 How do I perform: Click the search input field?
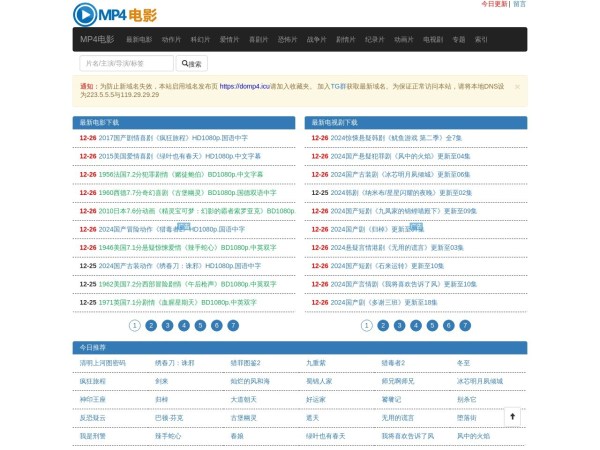[x=126, y=63]
